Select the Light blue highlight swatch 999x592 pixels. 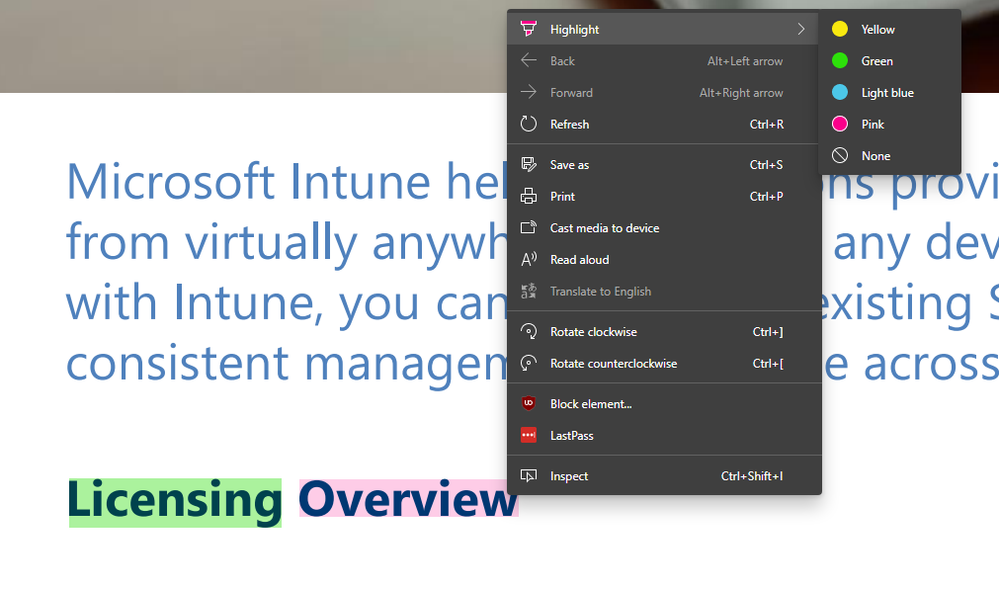tap(840, 92)
